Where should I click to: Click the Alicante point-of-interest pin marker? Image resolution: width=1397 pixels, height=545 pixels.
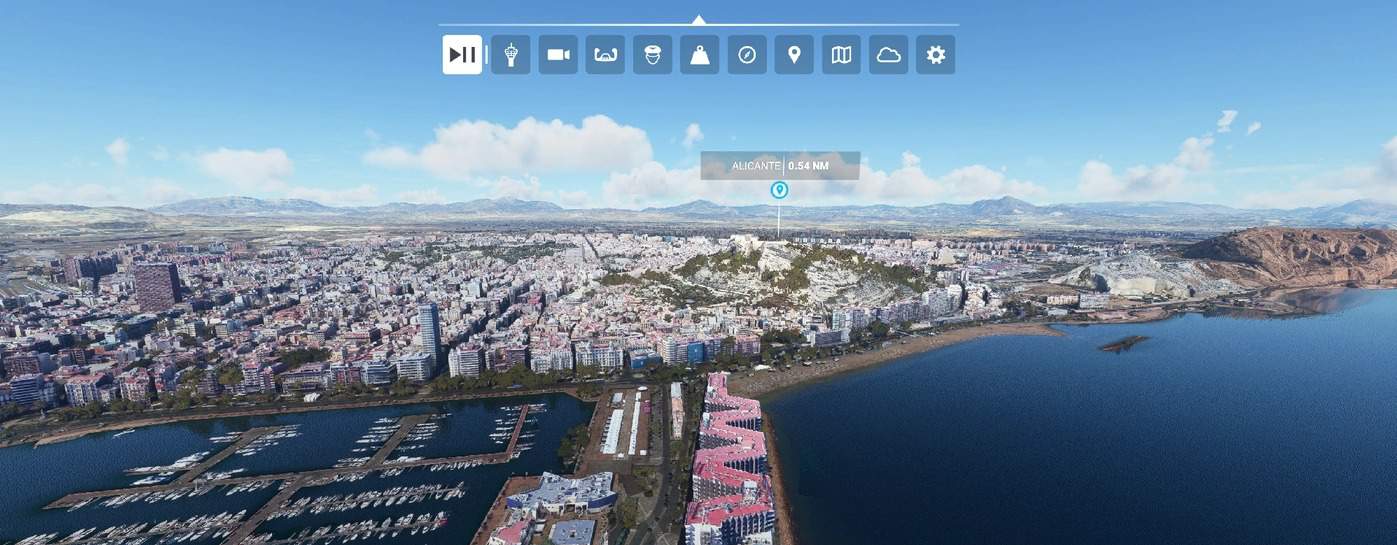pyautogui.click(x=779, y=190)
